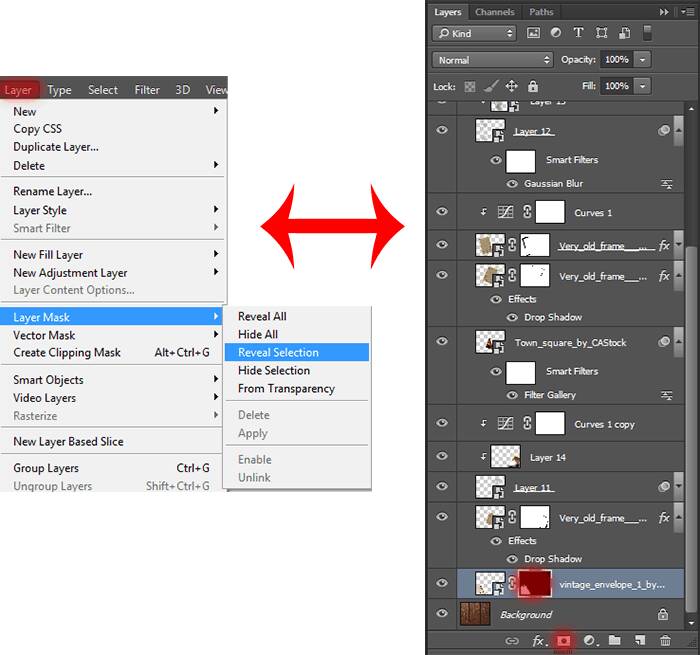The height and width of the screenshot is (655, 700).
Task: Switch to the Channels tab
Action: [495, 12]
